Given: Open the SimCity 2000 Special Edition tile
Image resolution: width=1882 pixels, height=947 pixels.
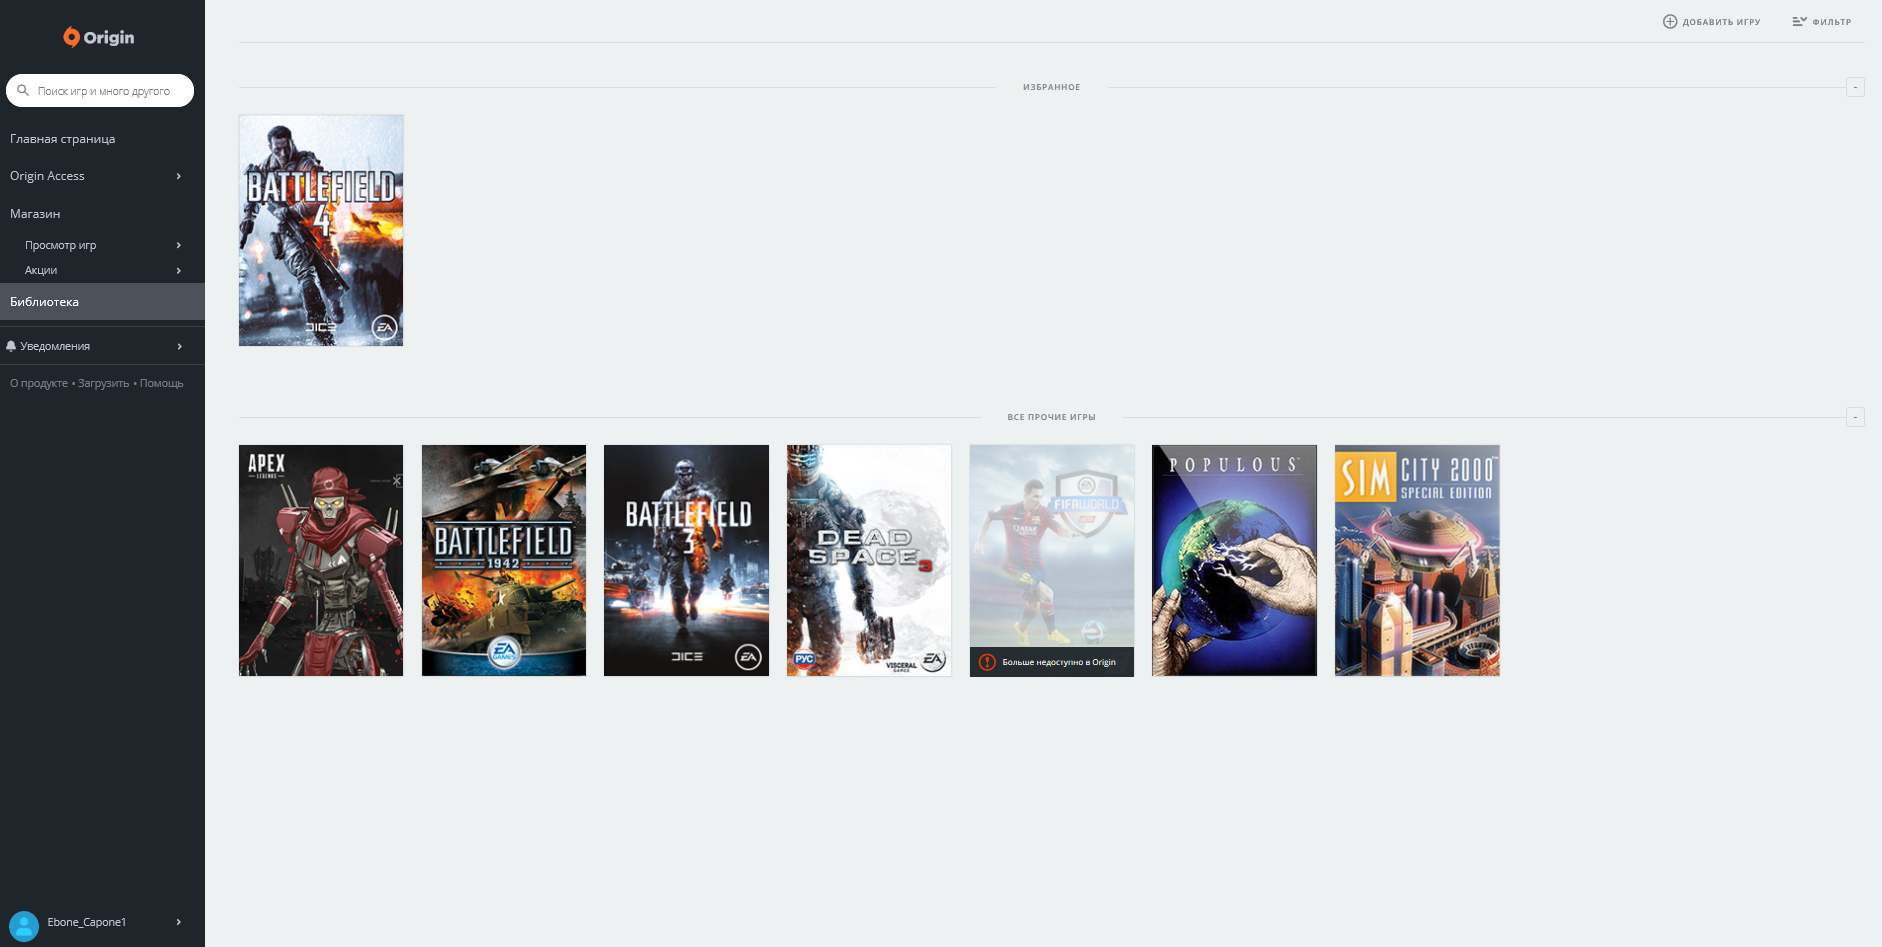Looking at the screenshot, I should pyautogui.click(x=1417, y=560).
